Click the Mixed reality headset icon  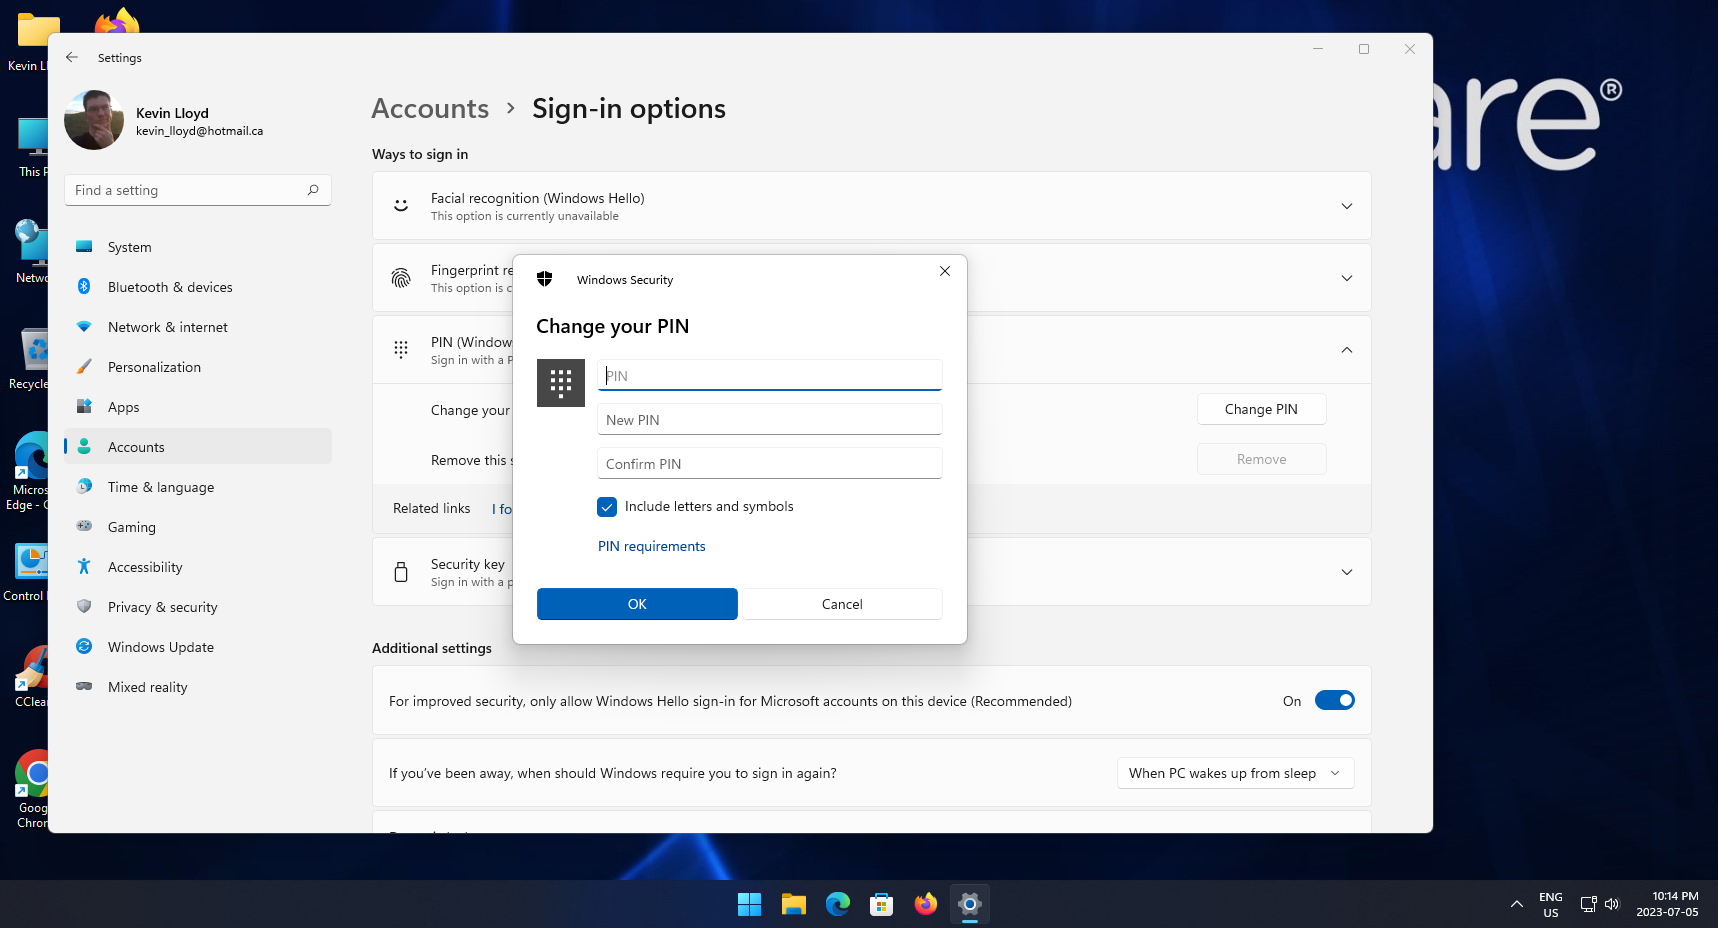tap(84, 687)
